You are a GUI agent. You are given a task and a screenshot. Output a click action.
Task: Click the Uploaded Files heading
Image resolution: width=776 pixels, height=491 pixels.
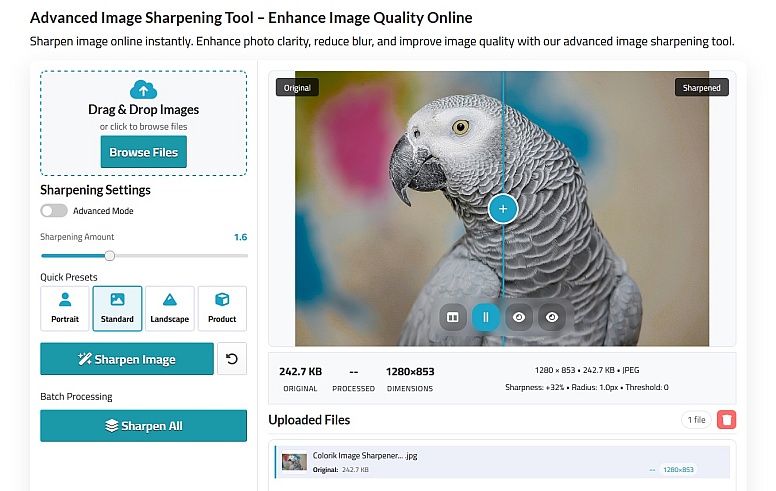pyautogui.click(x=309, y=420)
